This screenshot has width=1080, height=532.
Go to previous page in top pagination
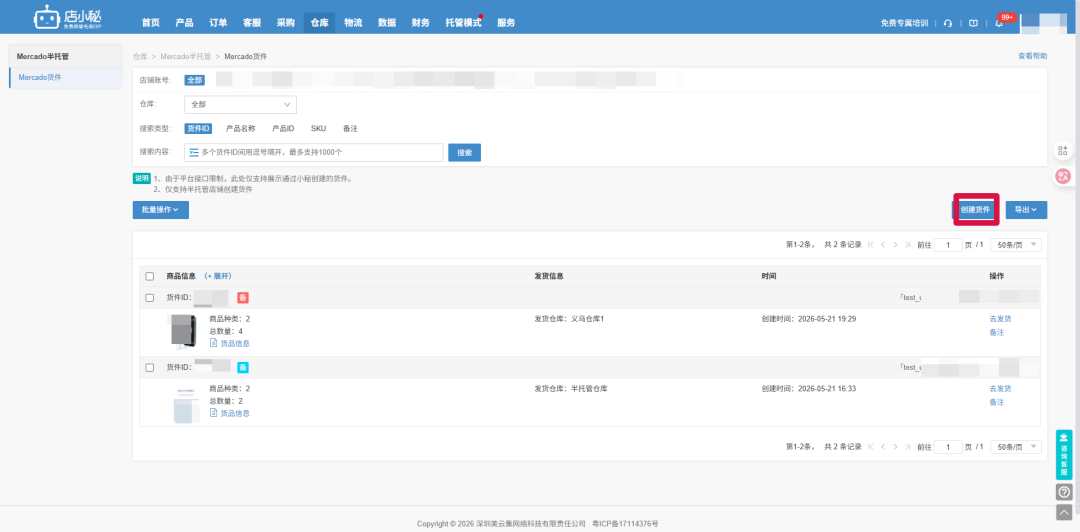(x=883, y=245)
